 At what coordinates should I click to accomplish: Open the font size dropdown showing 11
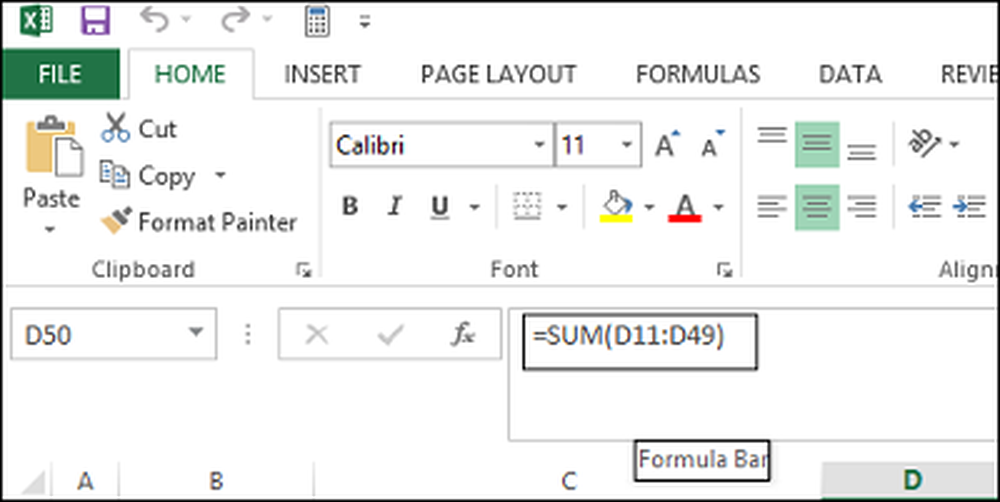point(627,146)
